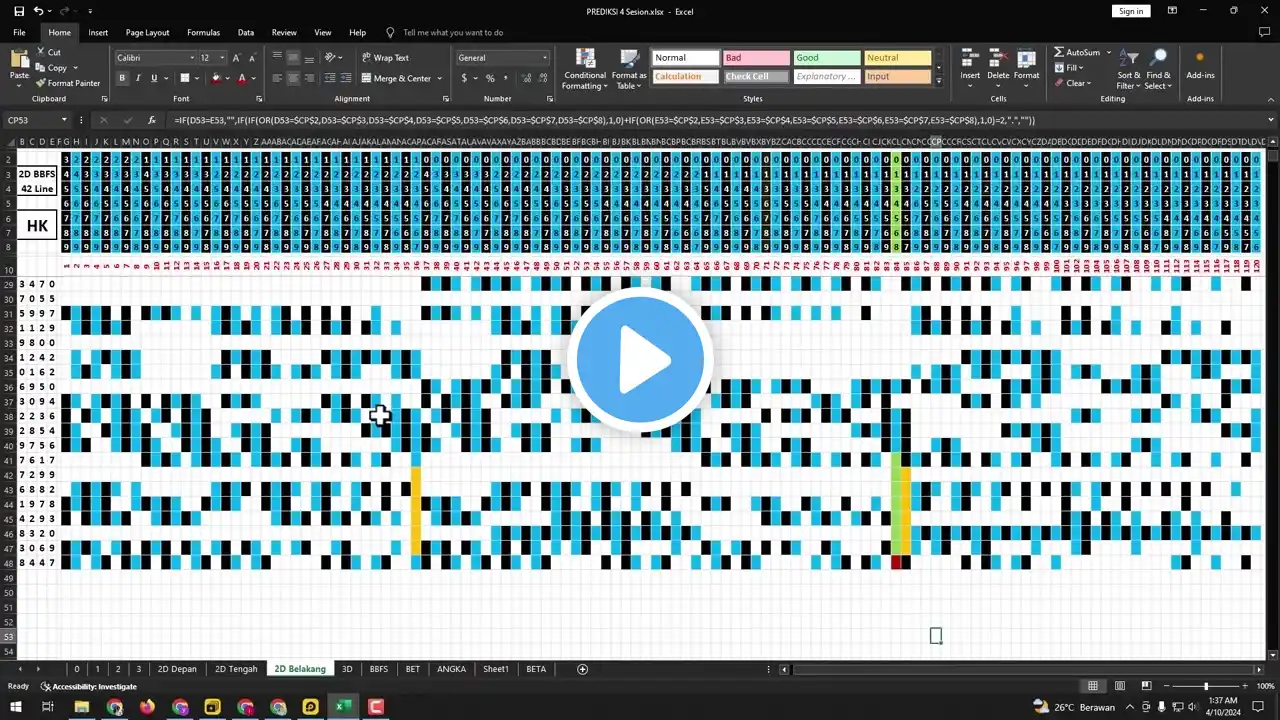Open the Find & Select menu

1158,69
